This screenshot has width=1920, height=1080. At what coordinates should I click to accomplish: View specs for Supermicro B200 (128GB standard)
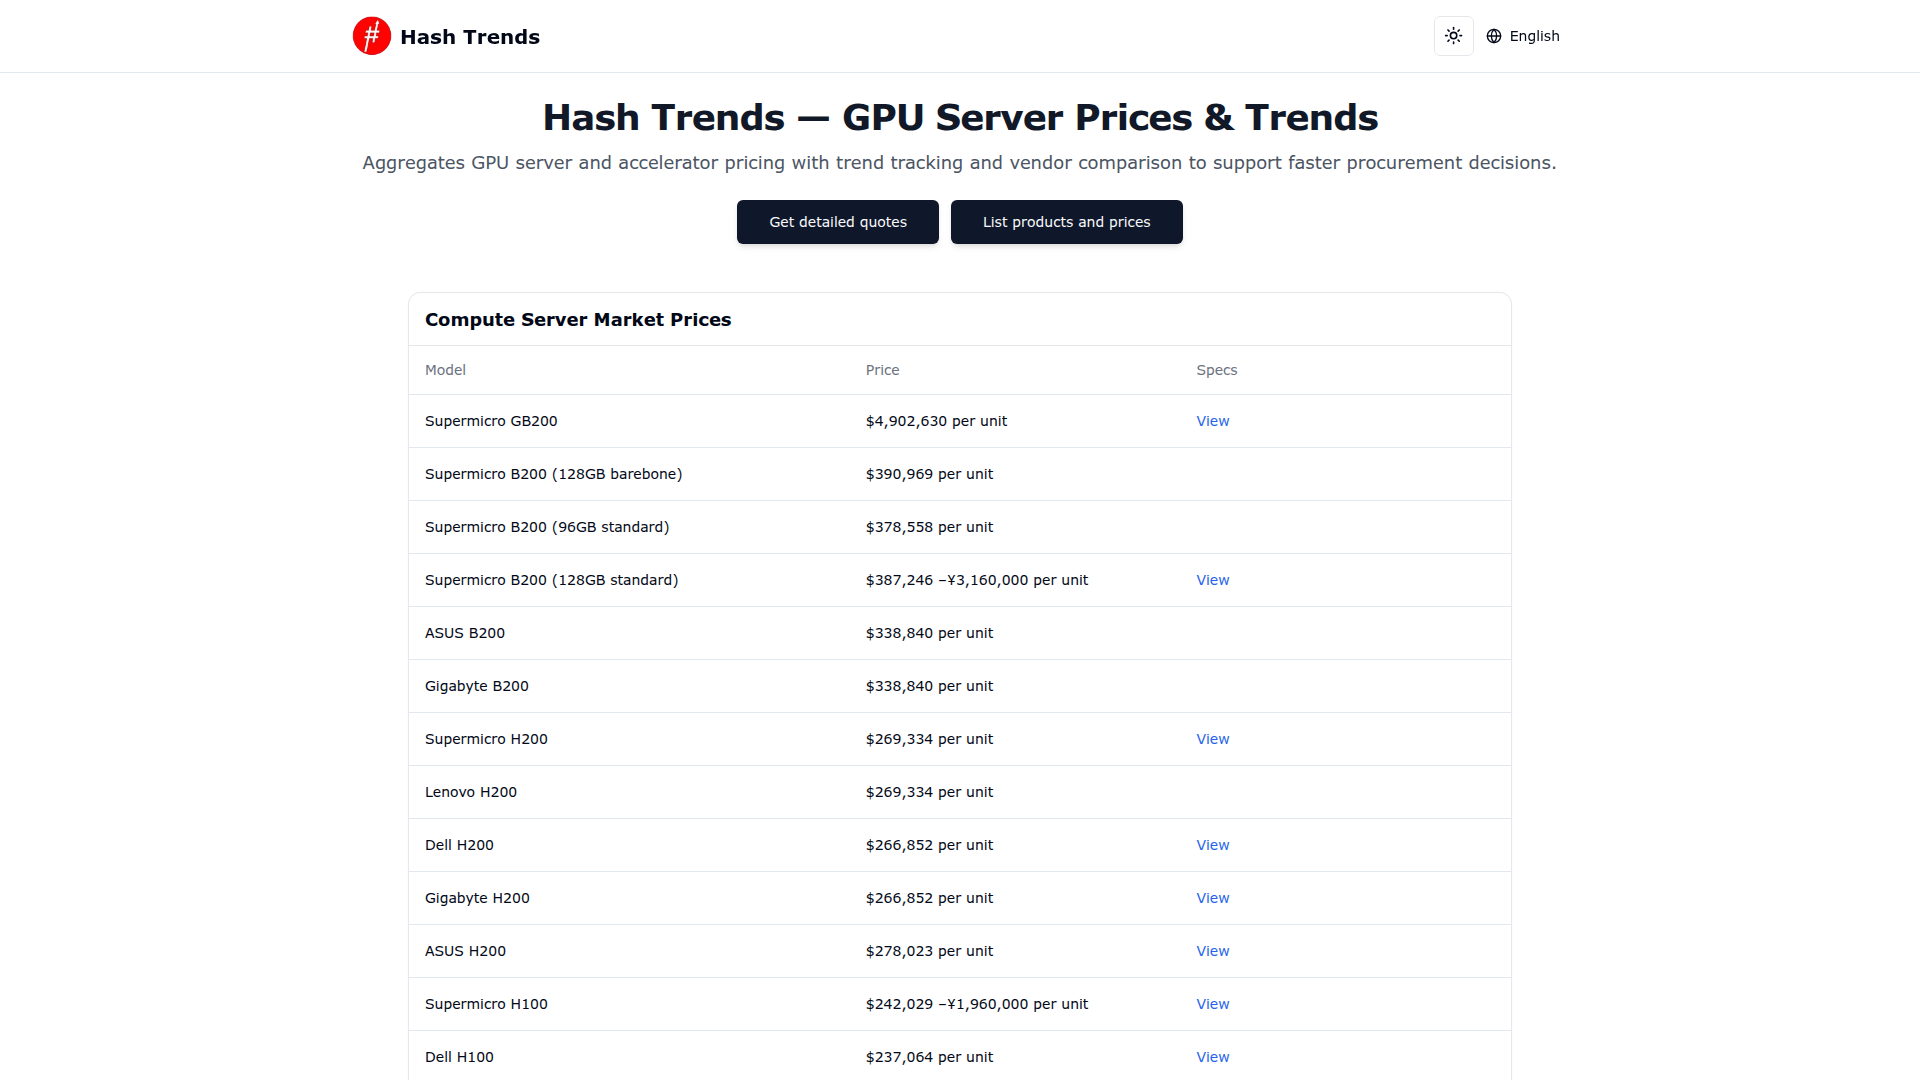(1213, 580)
